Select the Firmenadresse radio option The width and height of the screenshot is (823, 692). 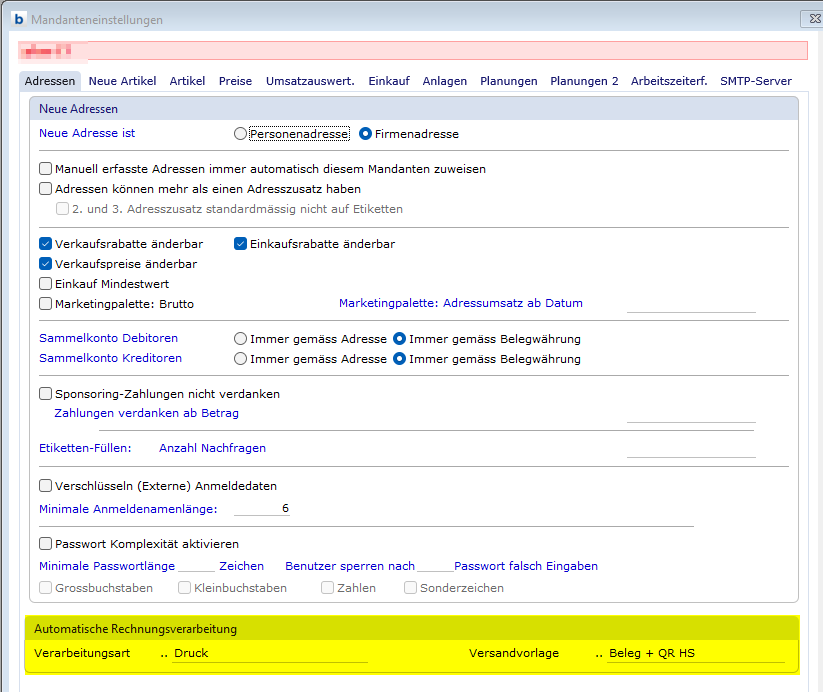366,133
